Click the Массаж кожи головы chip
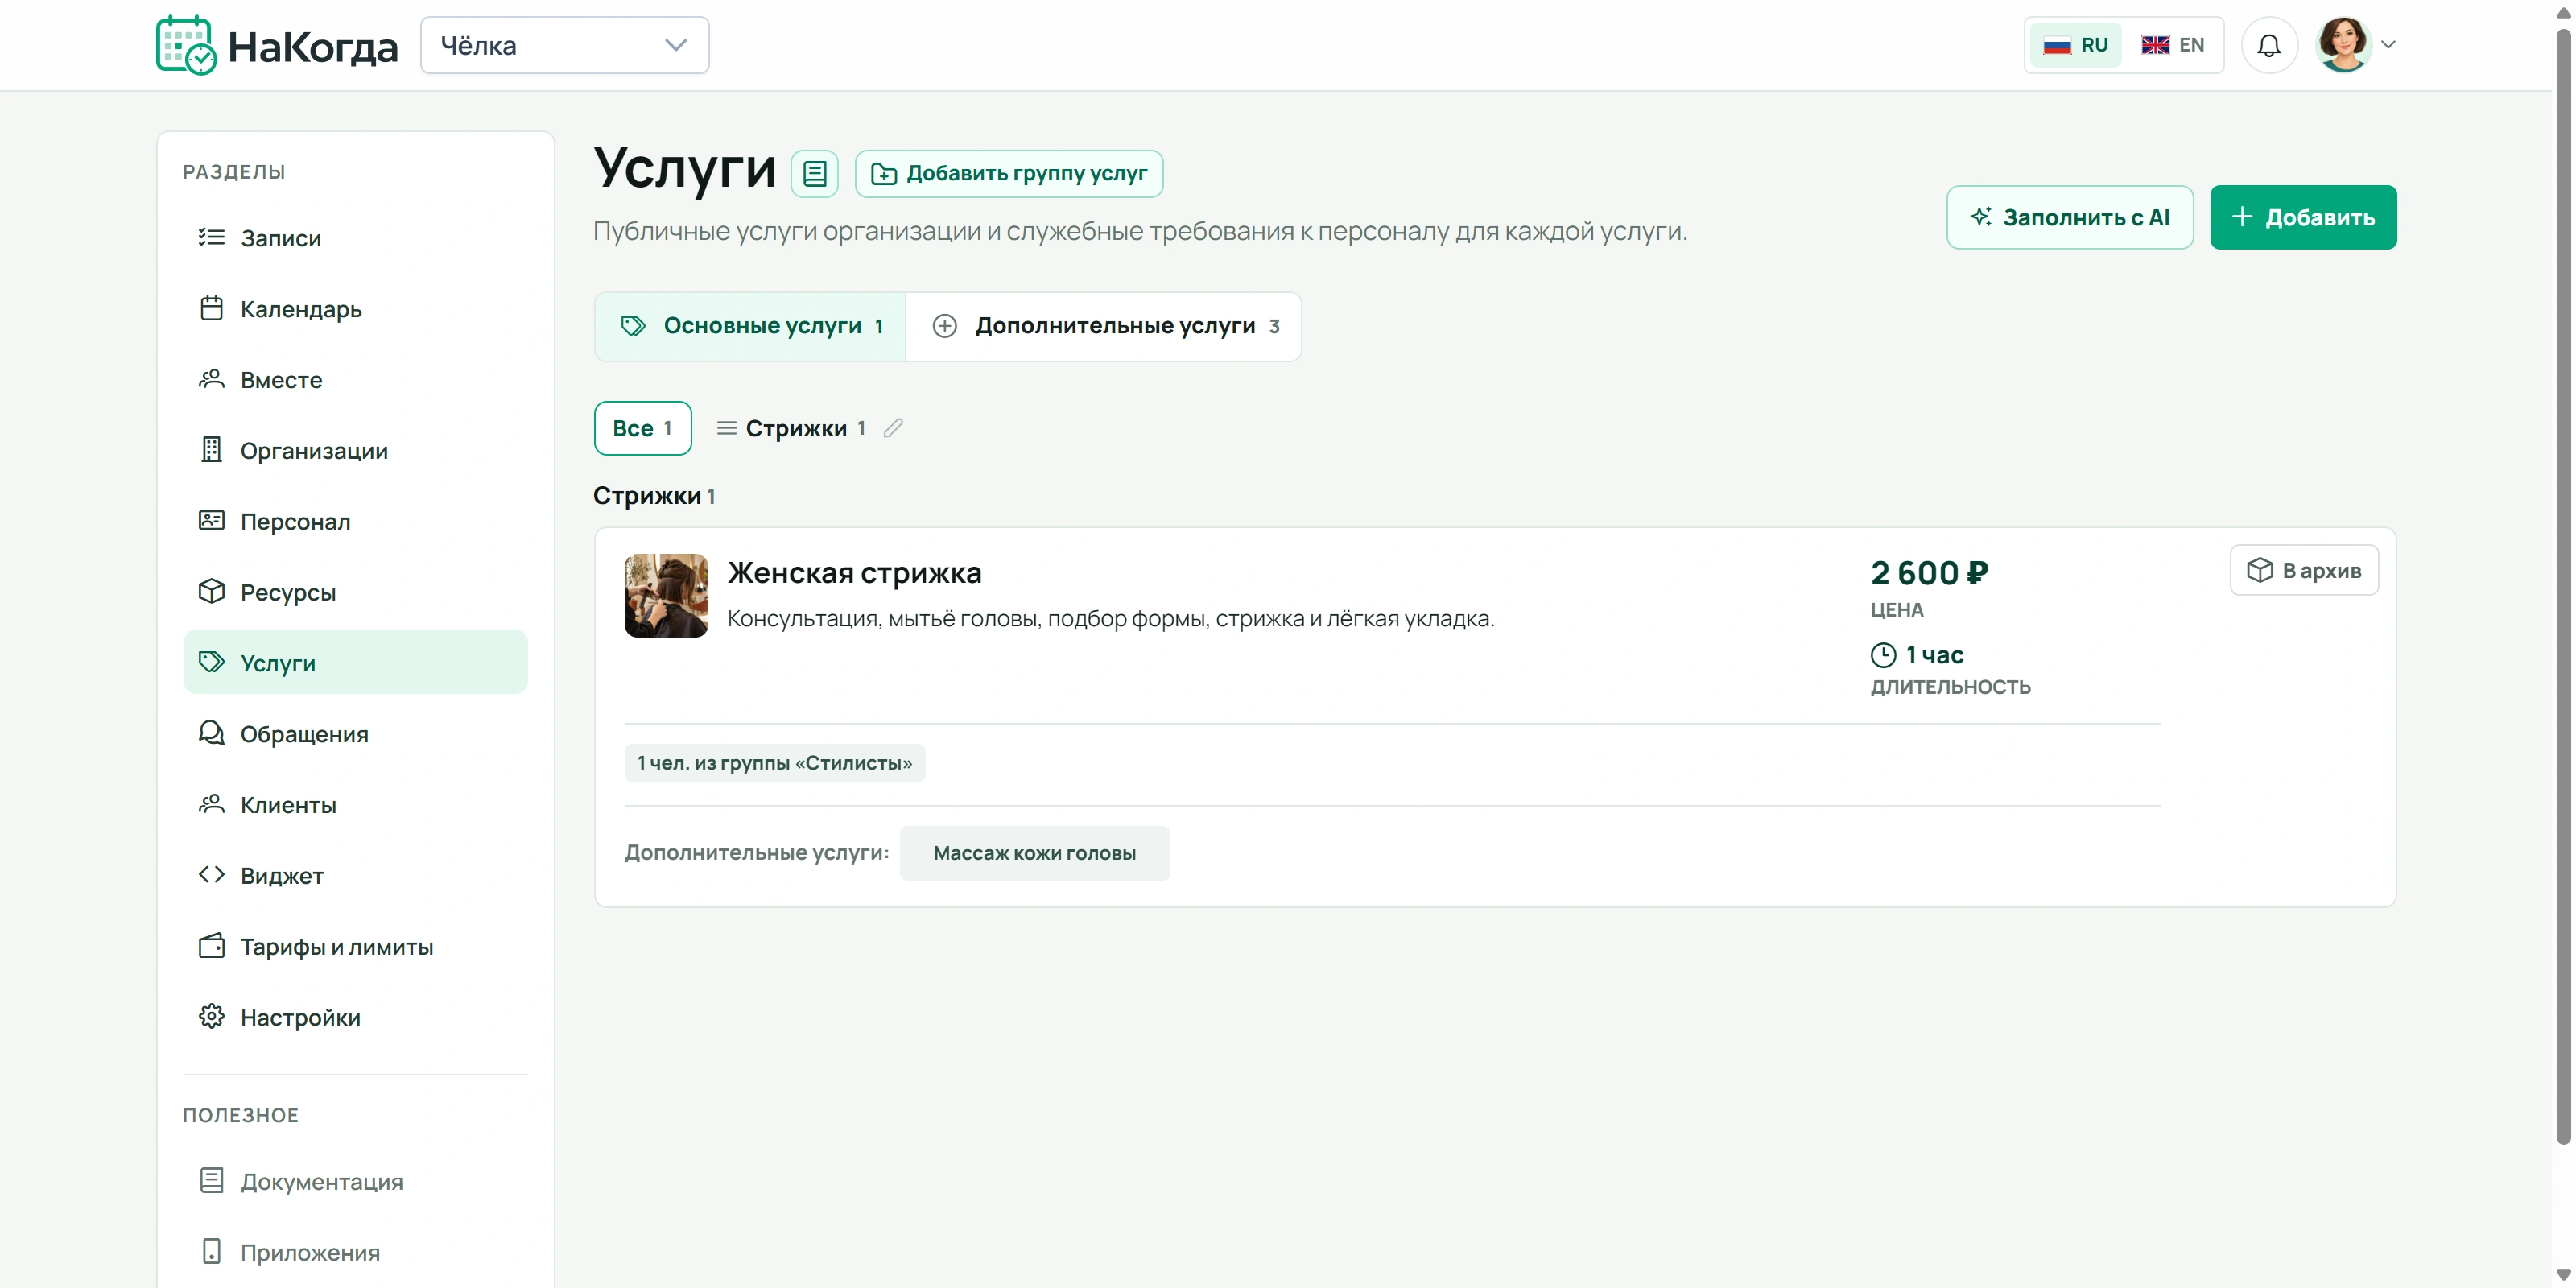 click(x=1034, y=853)
